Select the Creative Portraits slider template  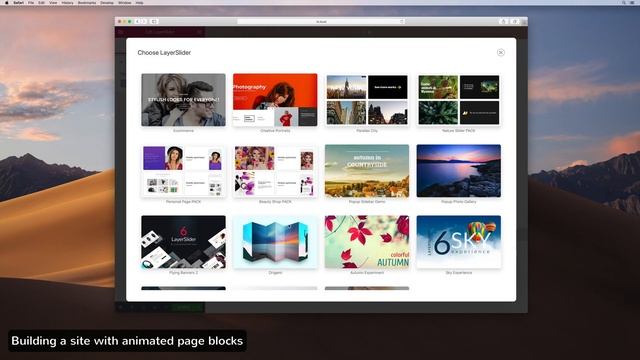tap(275, 100)
